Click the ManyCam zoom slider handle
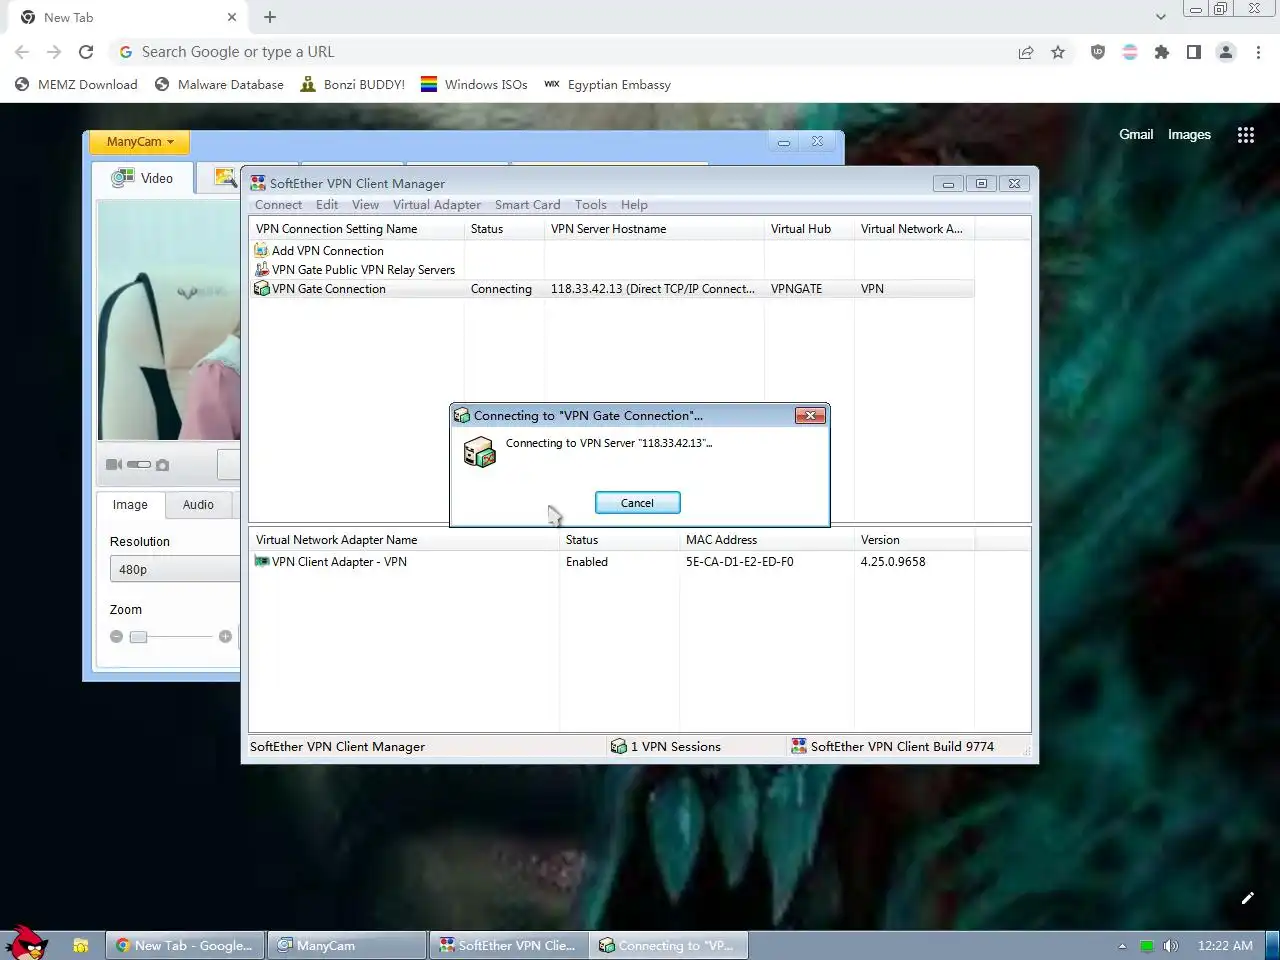This screenshot has height=960, width=1280. click(x=138, y=636)
